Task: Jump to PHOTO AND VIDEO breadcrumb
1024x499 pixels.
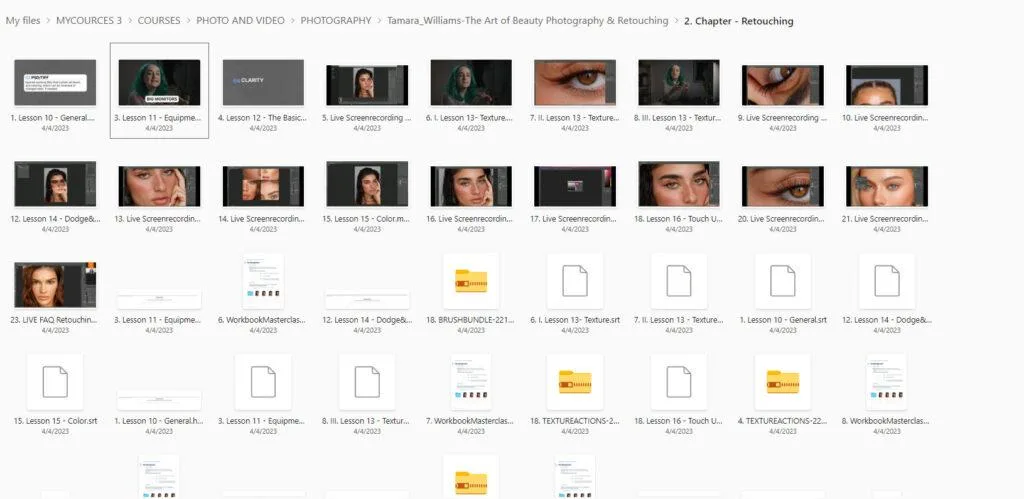Action: pos(239,20)
